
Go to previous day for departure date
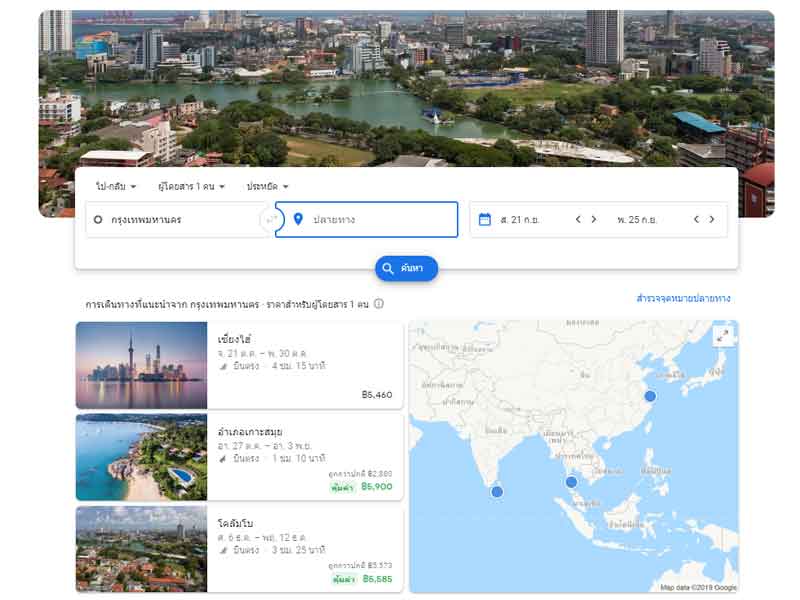pos(578,219)
